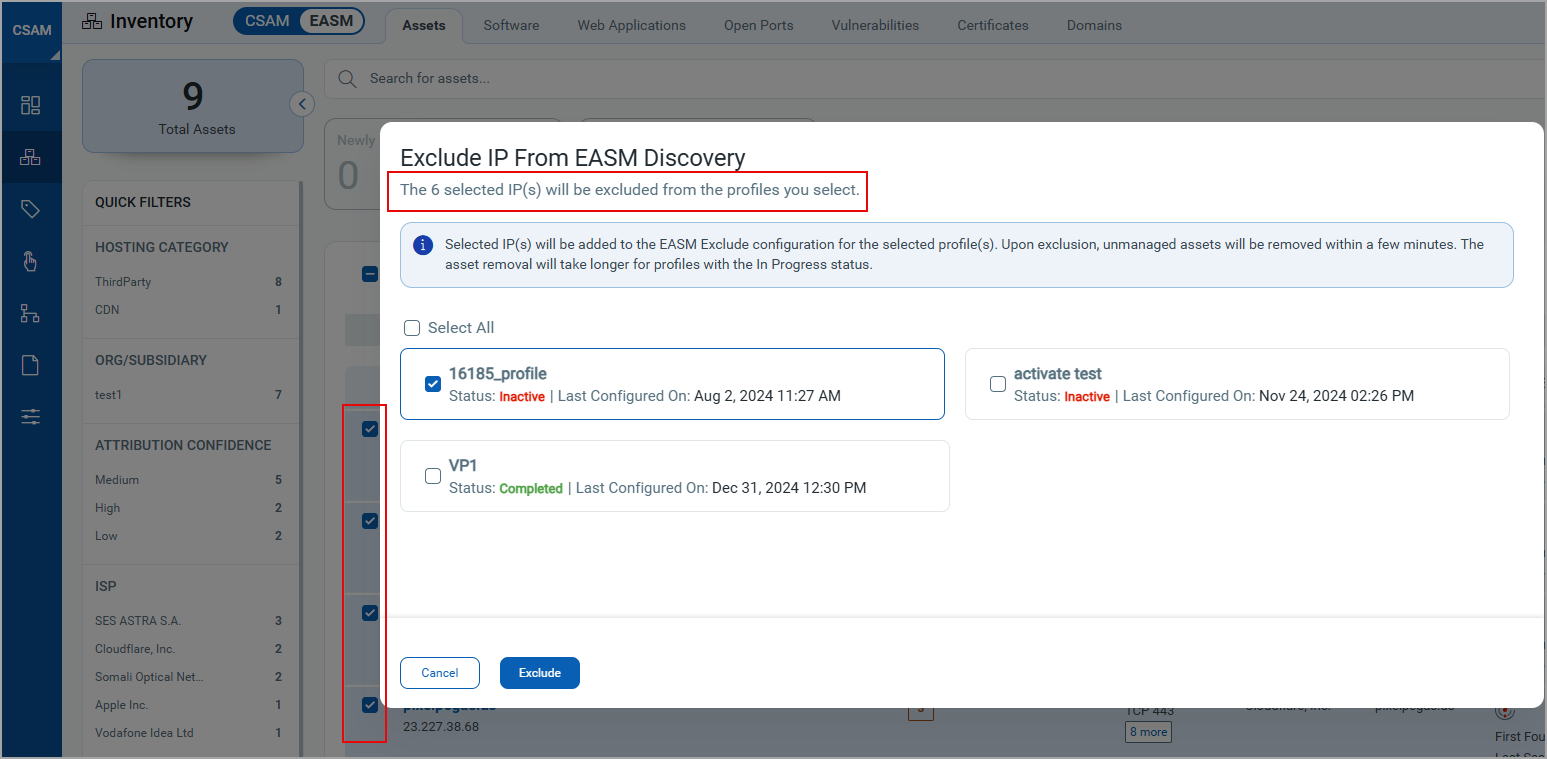This screenshot has width=1547, height=759.
Task: Collapse the Total Assets panel via chevron
Action: pyautogui.click(x=303, y=103)
